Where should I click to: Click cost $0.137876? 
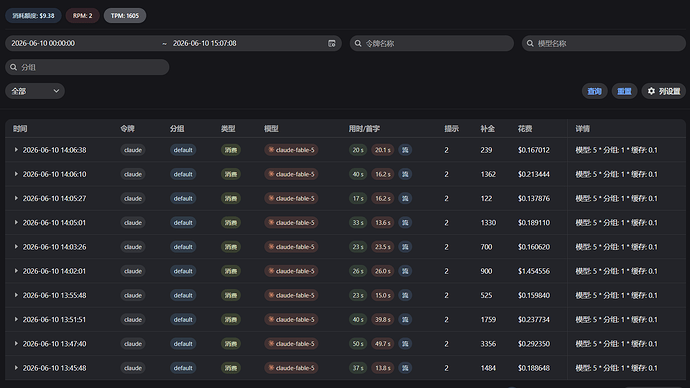tap(534, 198)
